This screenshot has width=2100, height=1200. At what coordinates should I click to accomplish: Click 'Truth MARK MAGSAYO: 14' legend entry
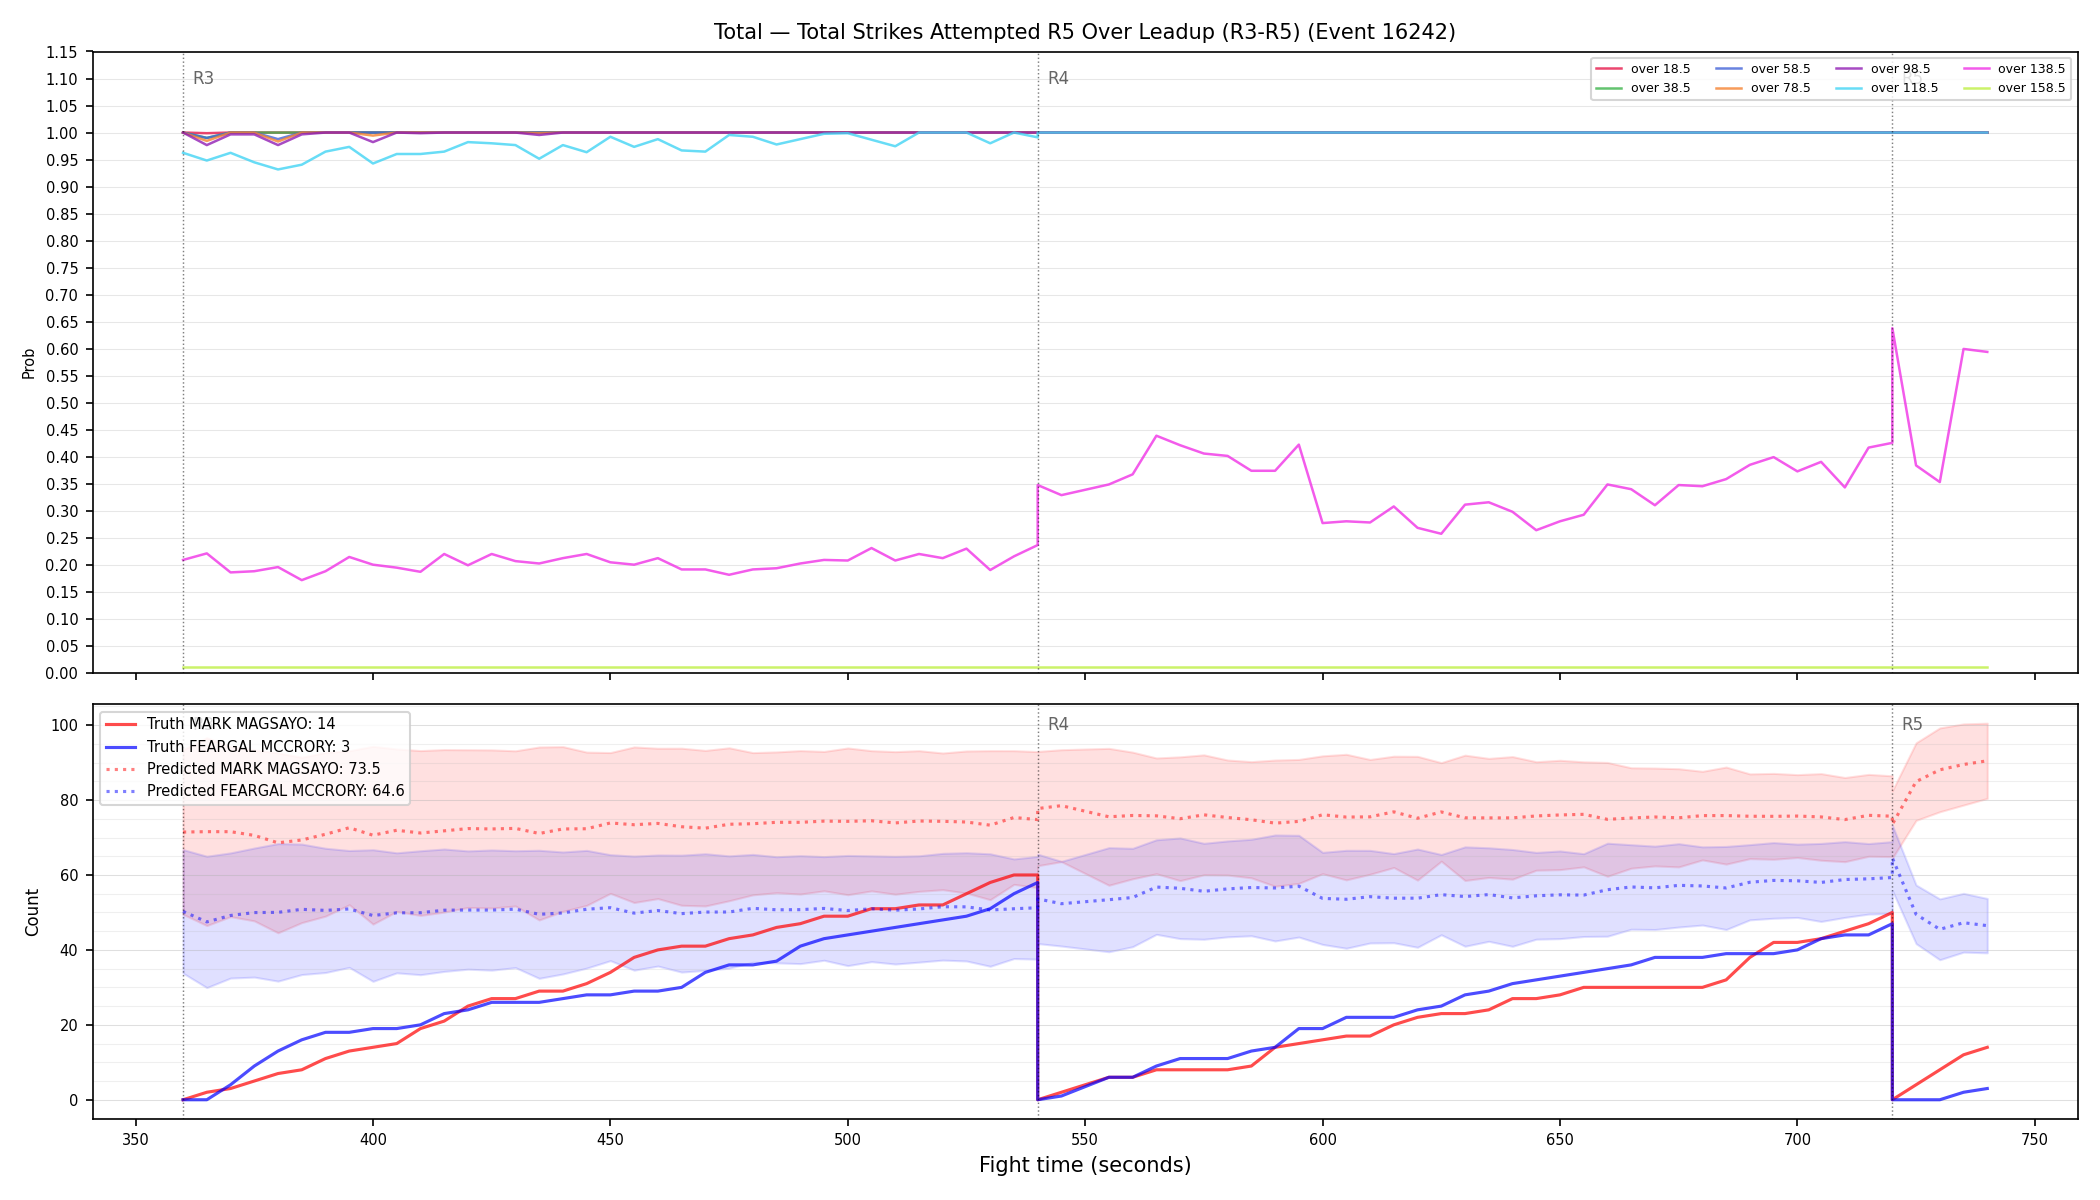(241, 724)
